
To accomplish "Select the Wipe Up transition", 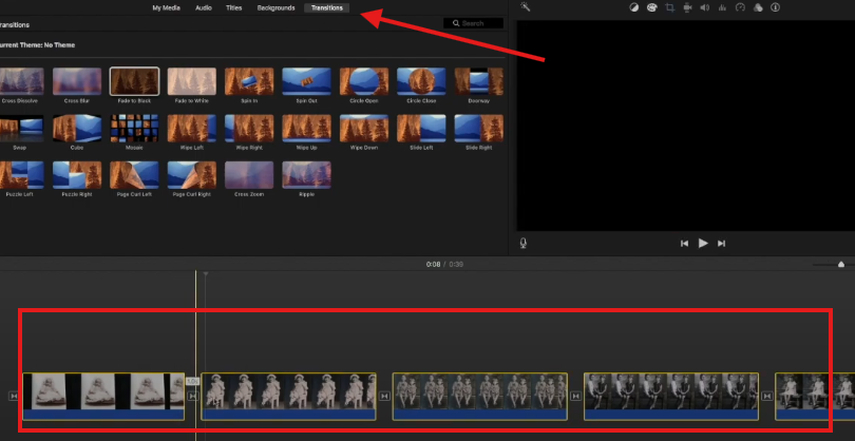I will click(306, 129).
